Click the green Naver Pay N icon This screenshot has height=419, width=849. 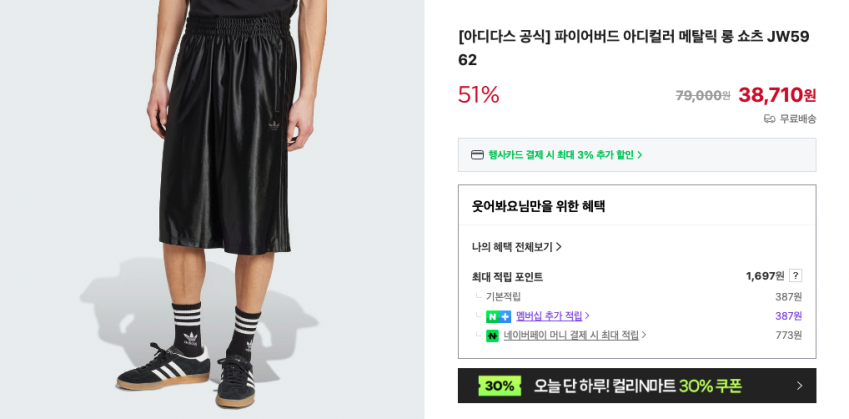[x=492, y=336]
